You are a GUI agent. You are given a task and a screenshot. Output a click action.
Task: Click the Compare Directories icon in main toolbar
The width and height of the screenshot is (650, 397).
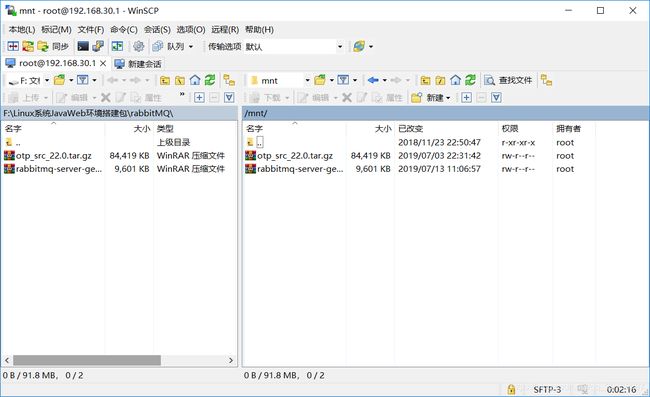tap(13, 46)
